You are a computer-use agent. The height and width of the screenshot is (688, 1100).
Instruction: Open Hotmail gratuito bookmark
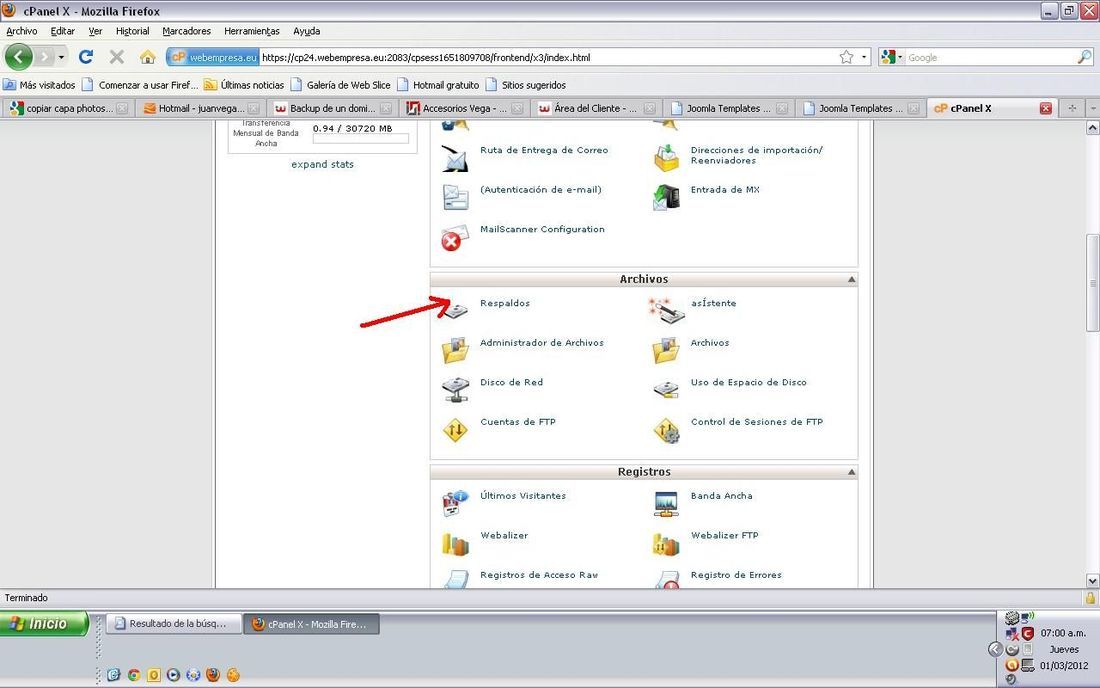click(438, 85)
